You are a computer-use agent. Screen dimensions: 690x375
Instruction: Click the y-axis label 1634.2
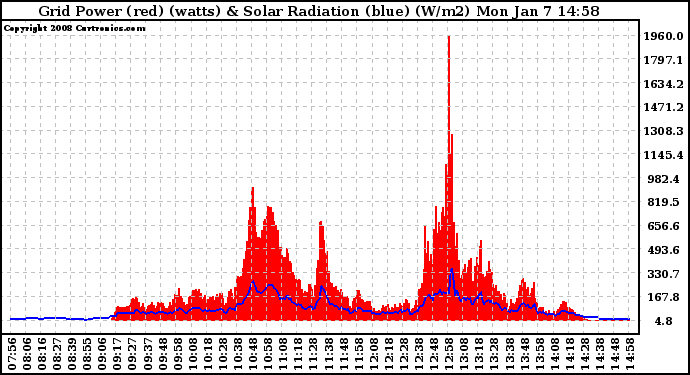point(664,84)
